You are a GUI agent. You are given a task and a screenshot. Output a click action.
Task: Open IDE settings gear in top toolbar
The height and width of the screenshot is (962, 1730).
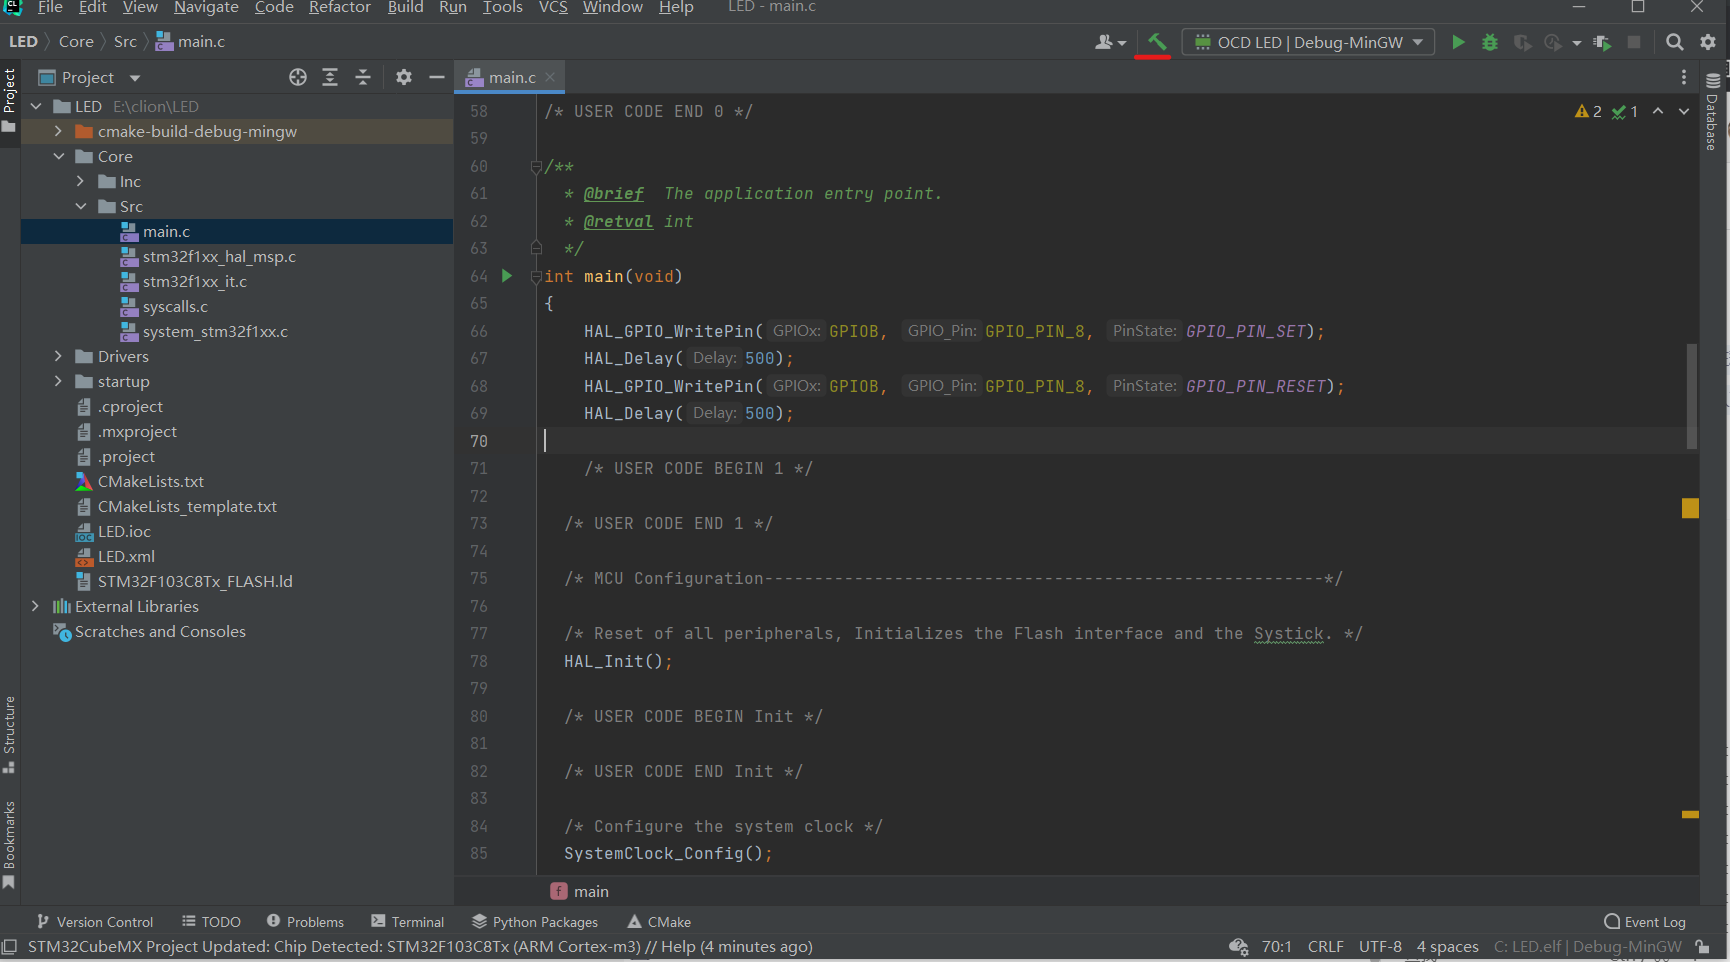tap(1708, 42)
